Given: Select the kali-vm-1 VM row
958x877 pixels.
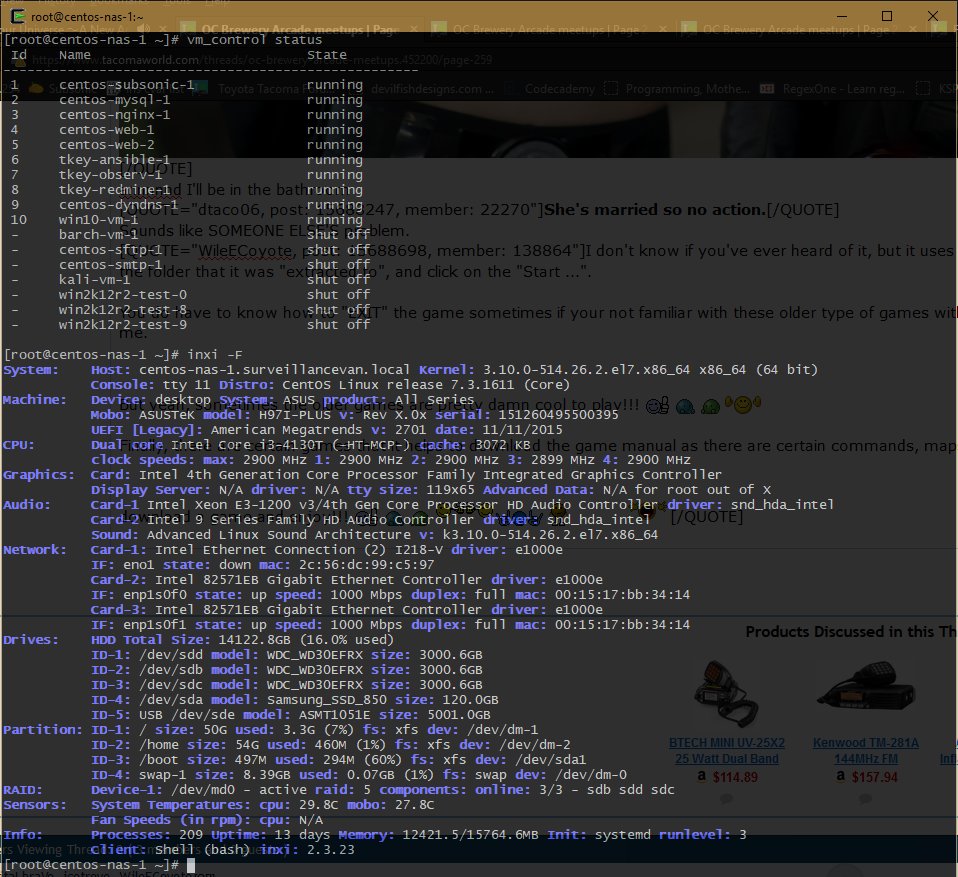Looking at the screenshot, I should coord(190,279).
